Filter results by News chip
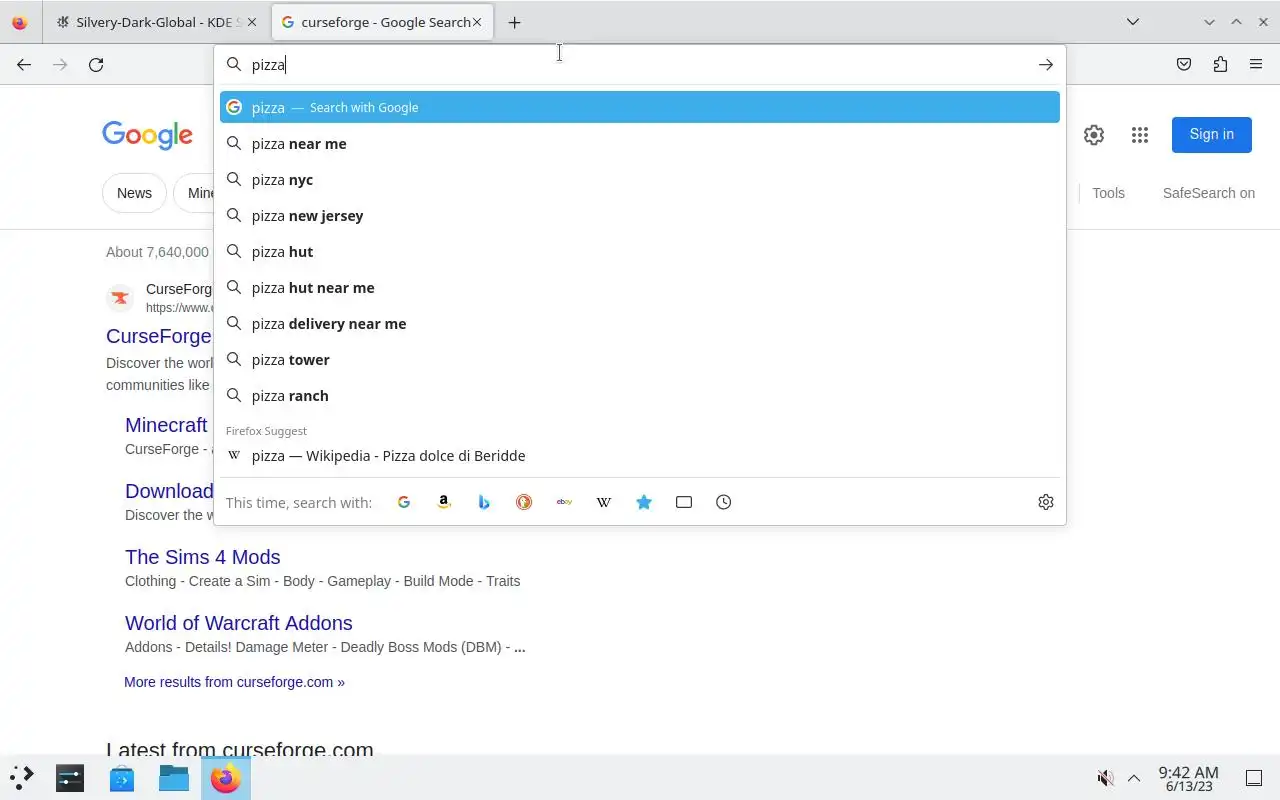1280x800 pixels. click(134, 193)
